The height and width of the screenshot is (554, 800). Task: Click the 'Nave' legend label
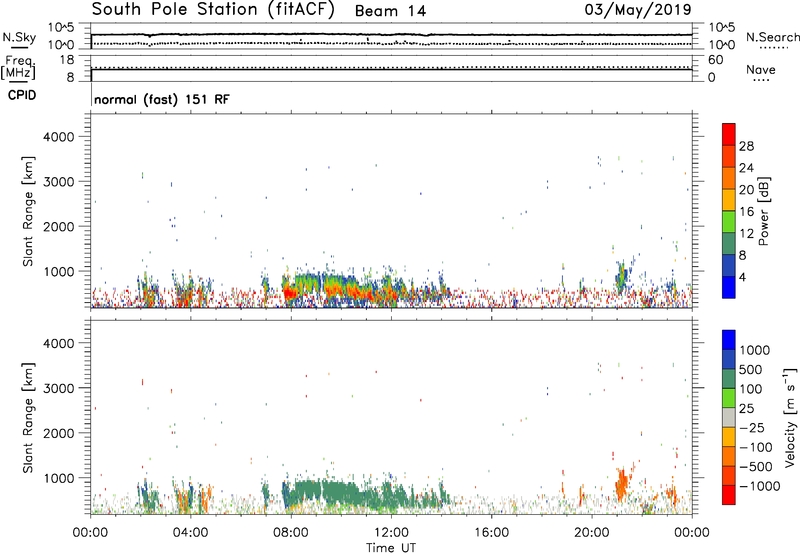(x=761, y=70)
